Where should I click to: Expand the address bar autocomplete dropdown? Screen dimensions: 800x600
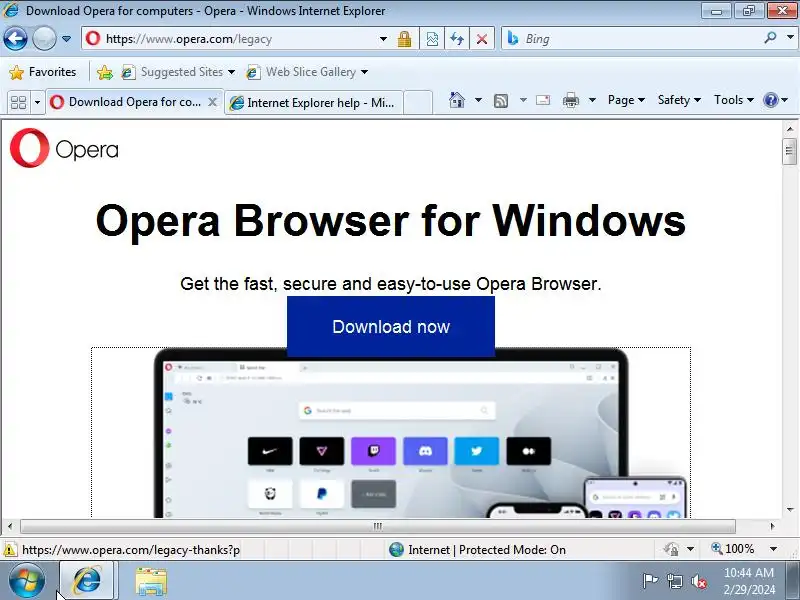pyautogui.click(x=383, y=39)
